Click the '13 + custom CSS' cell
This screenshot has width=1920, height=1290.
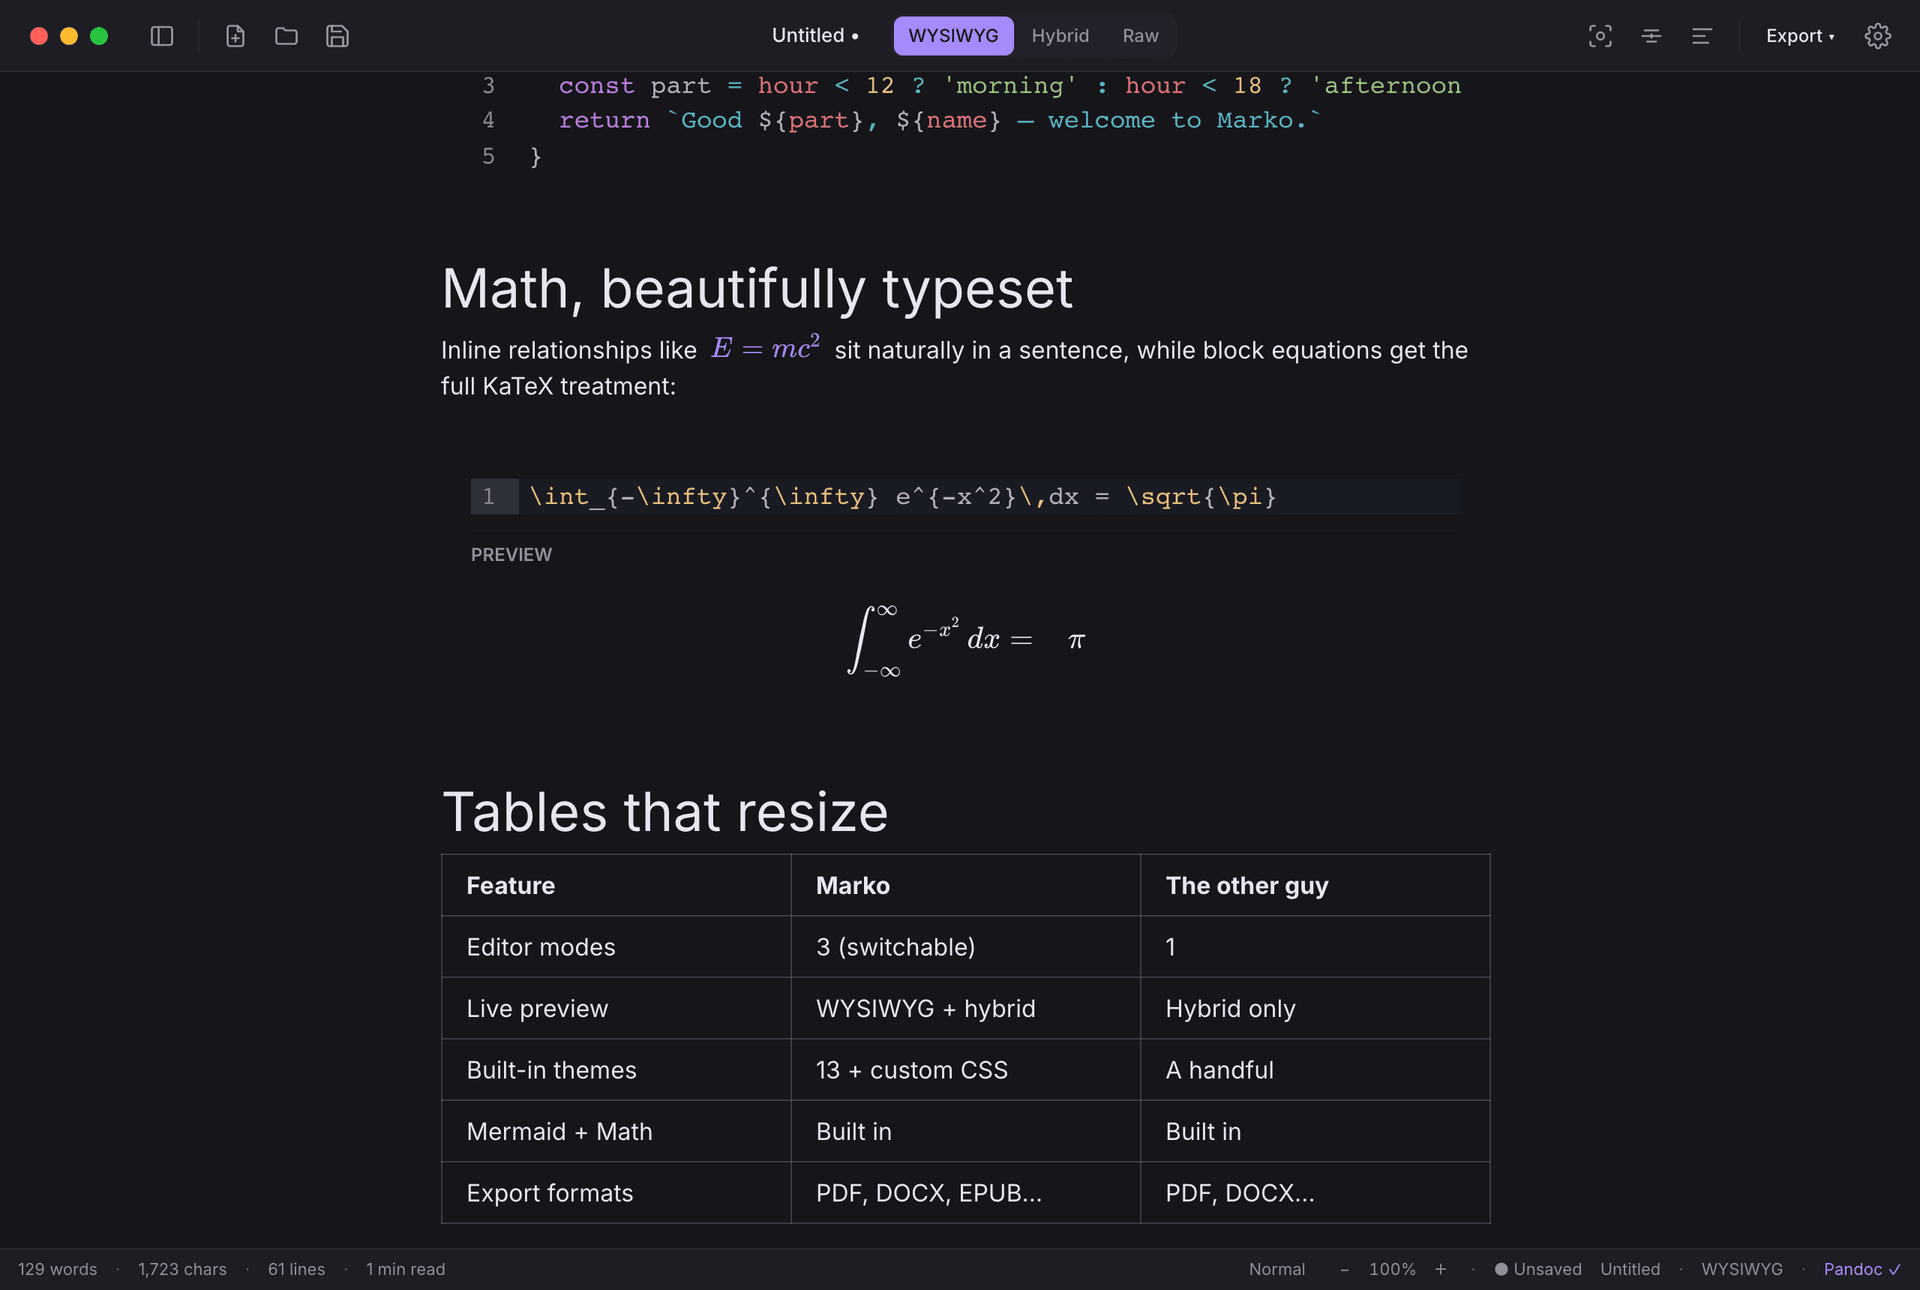(x=966, y=1070)
